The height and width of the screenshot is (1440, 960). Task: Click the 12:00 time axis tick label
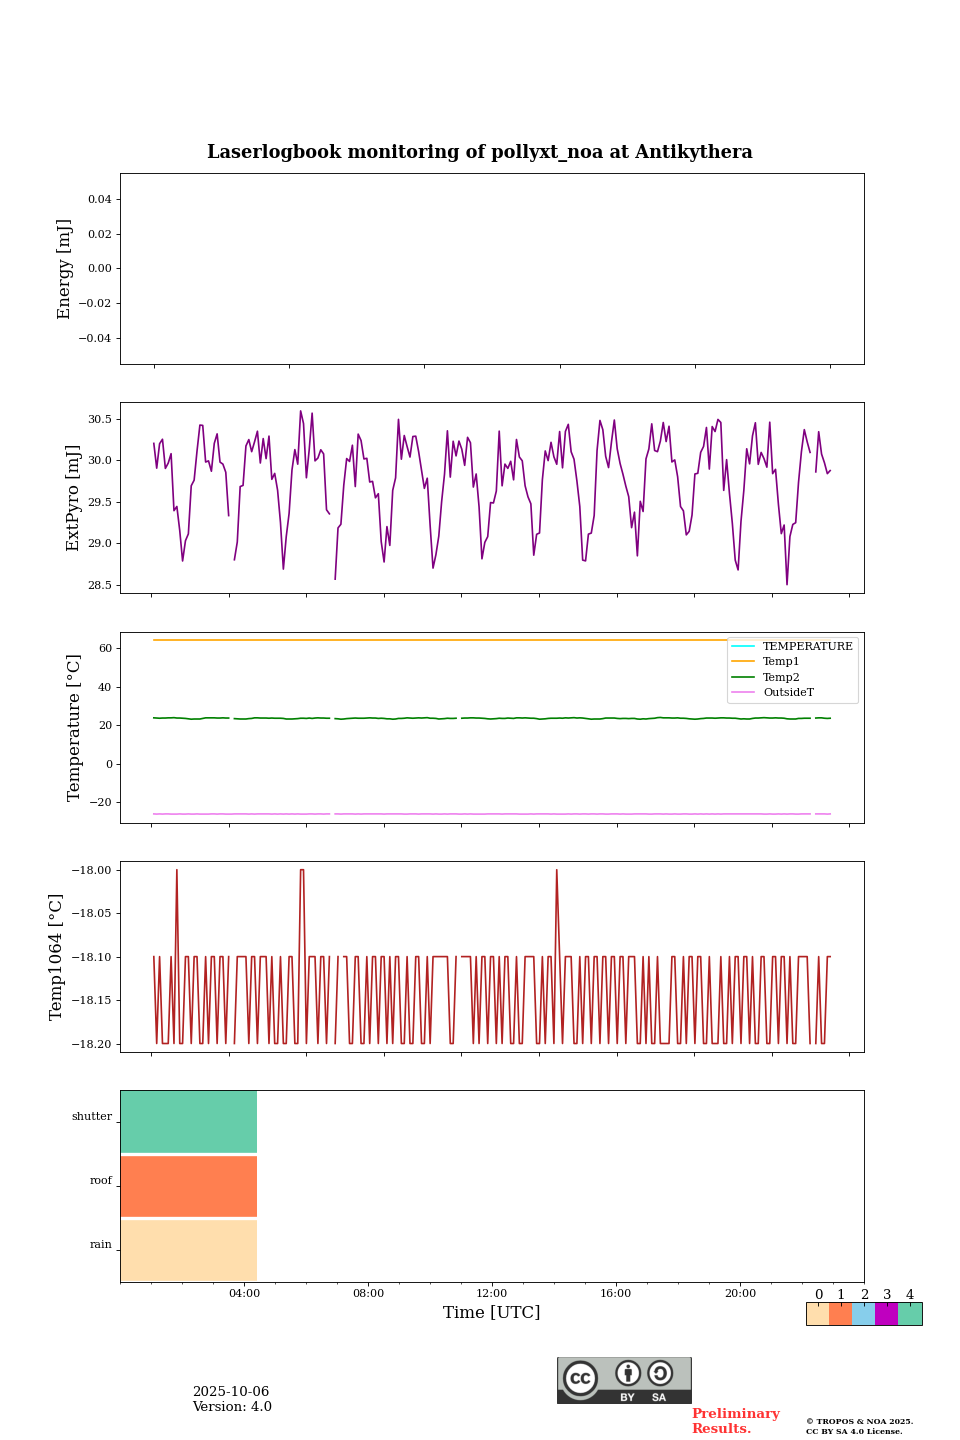[x=492, y=1293]
